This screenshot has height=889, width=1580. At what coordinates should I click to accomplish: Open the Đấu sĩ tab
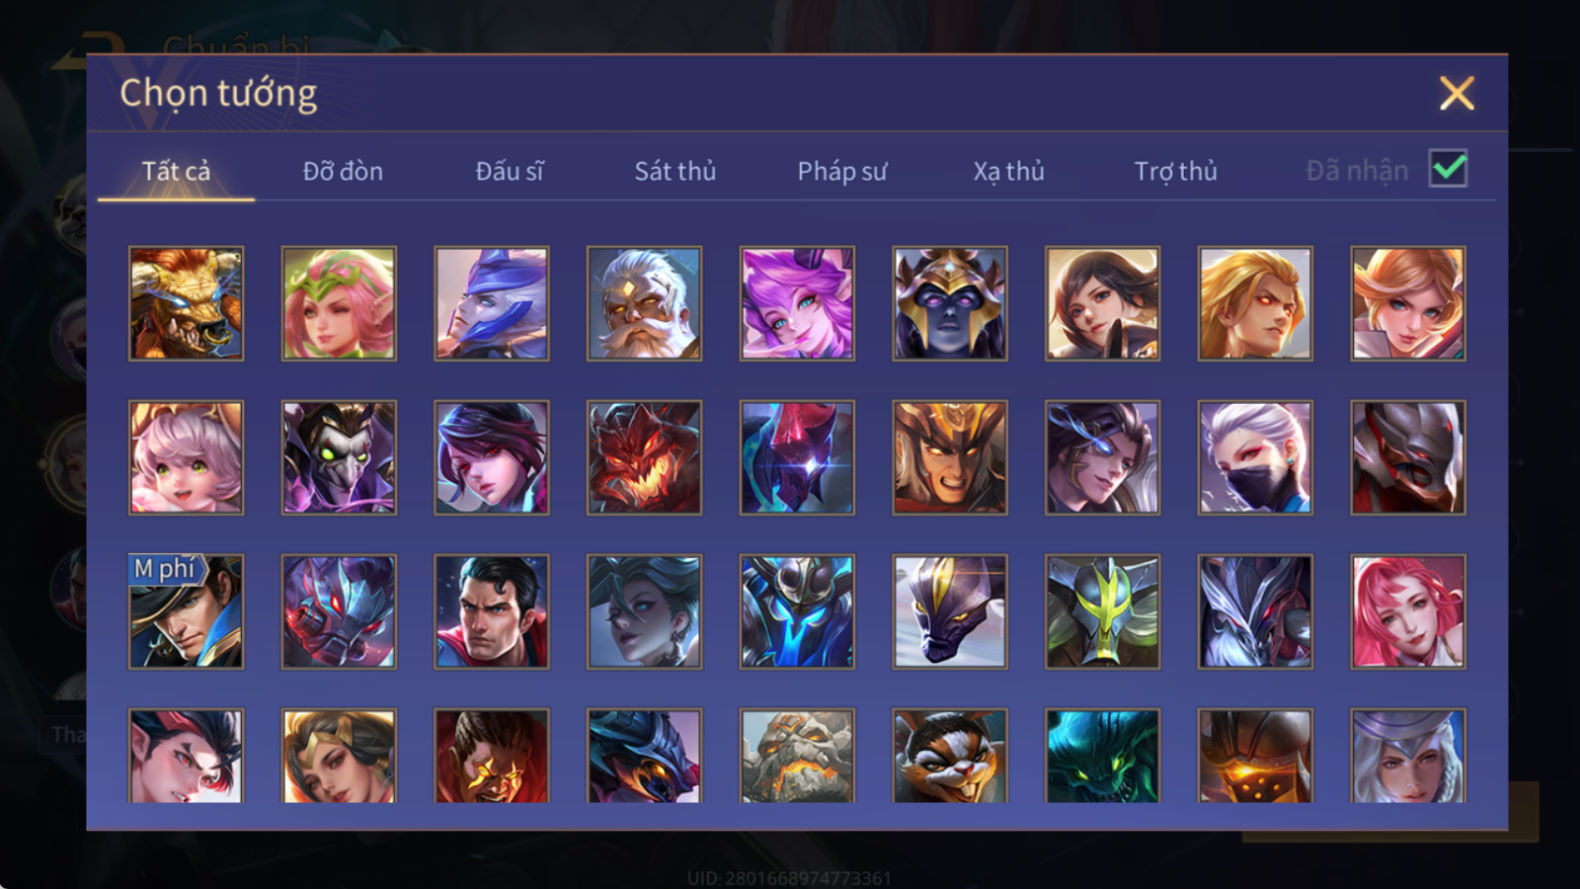509,171
